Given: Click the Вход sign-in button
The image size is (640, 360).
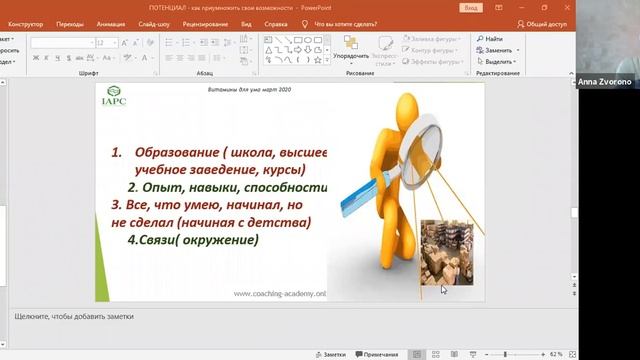Looking at the screenshot, I should (471, 8).
